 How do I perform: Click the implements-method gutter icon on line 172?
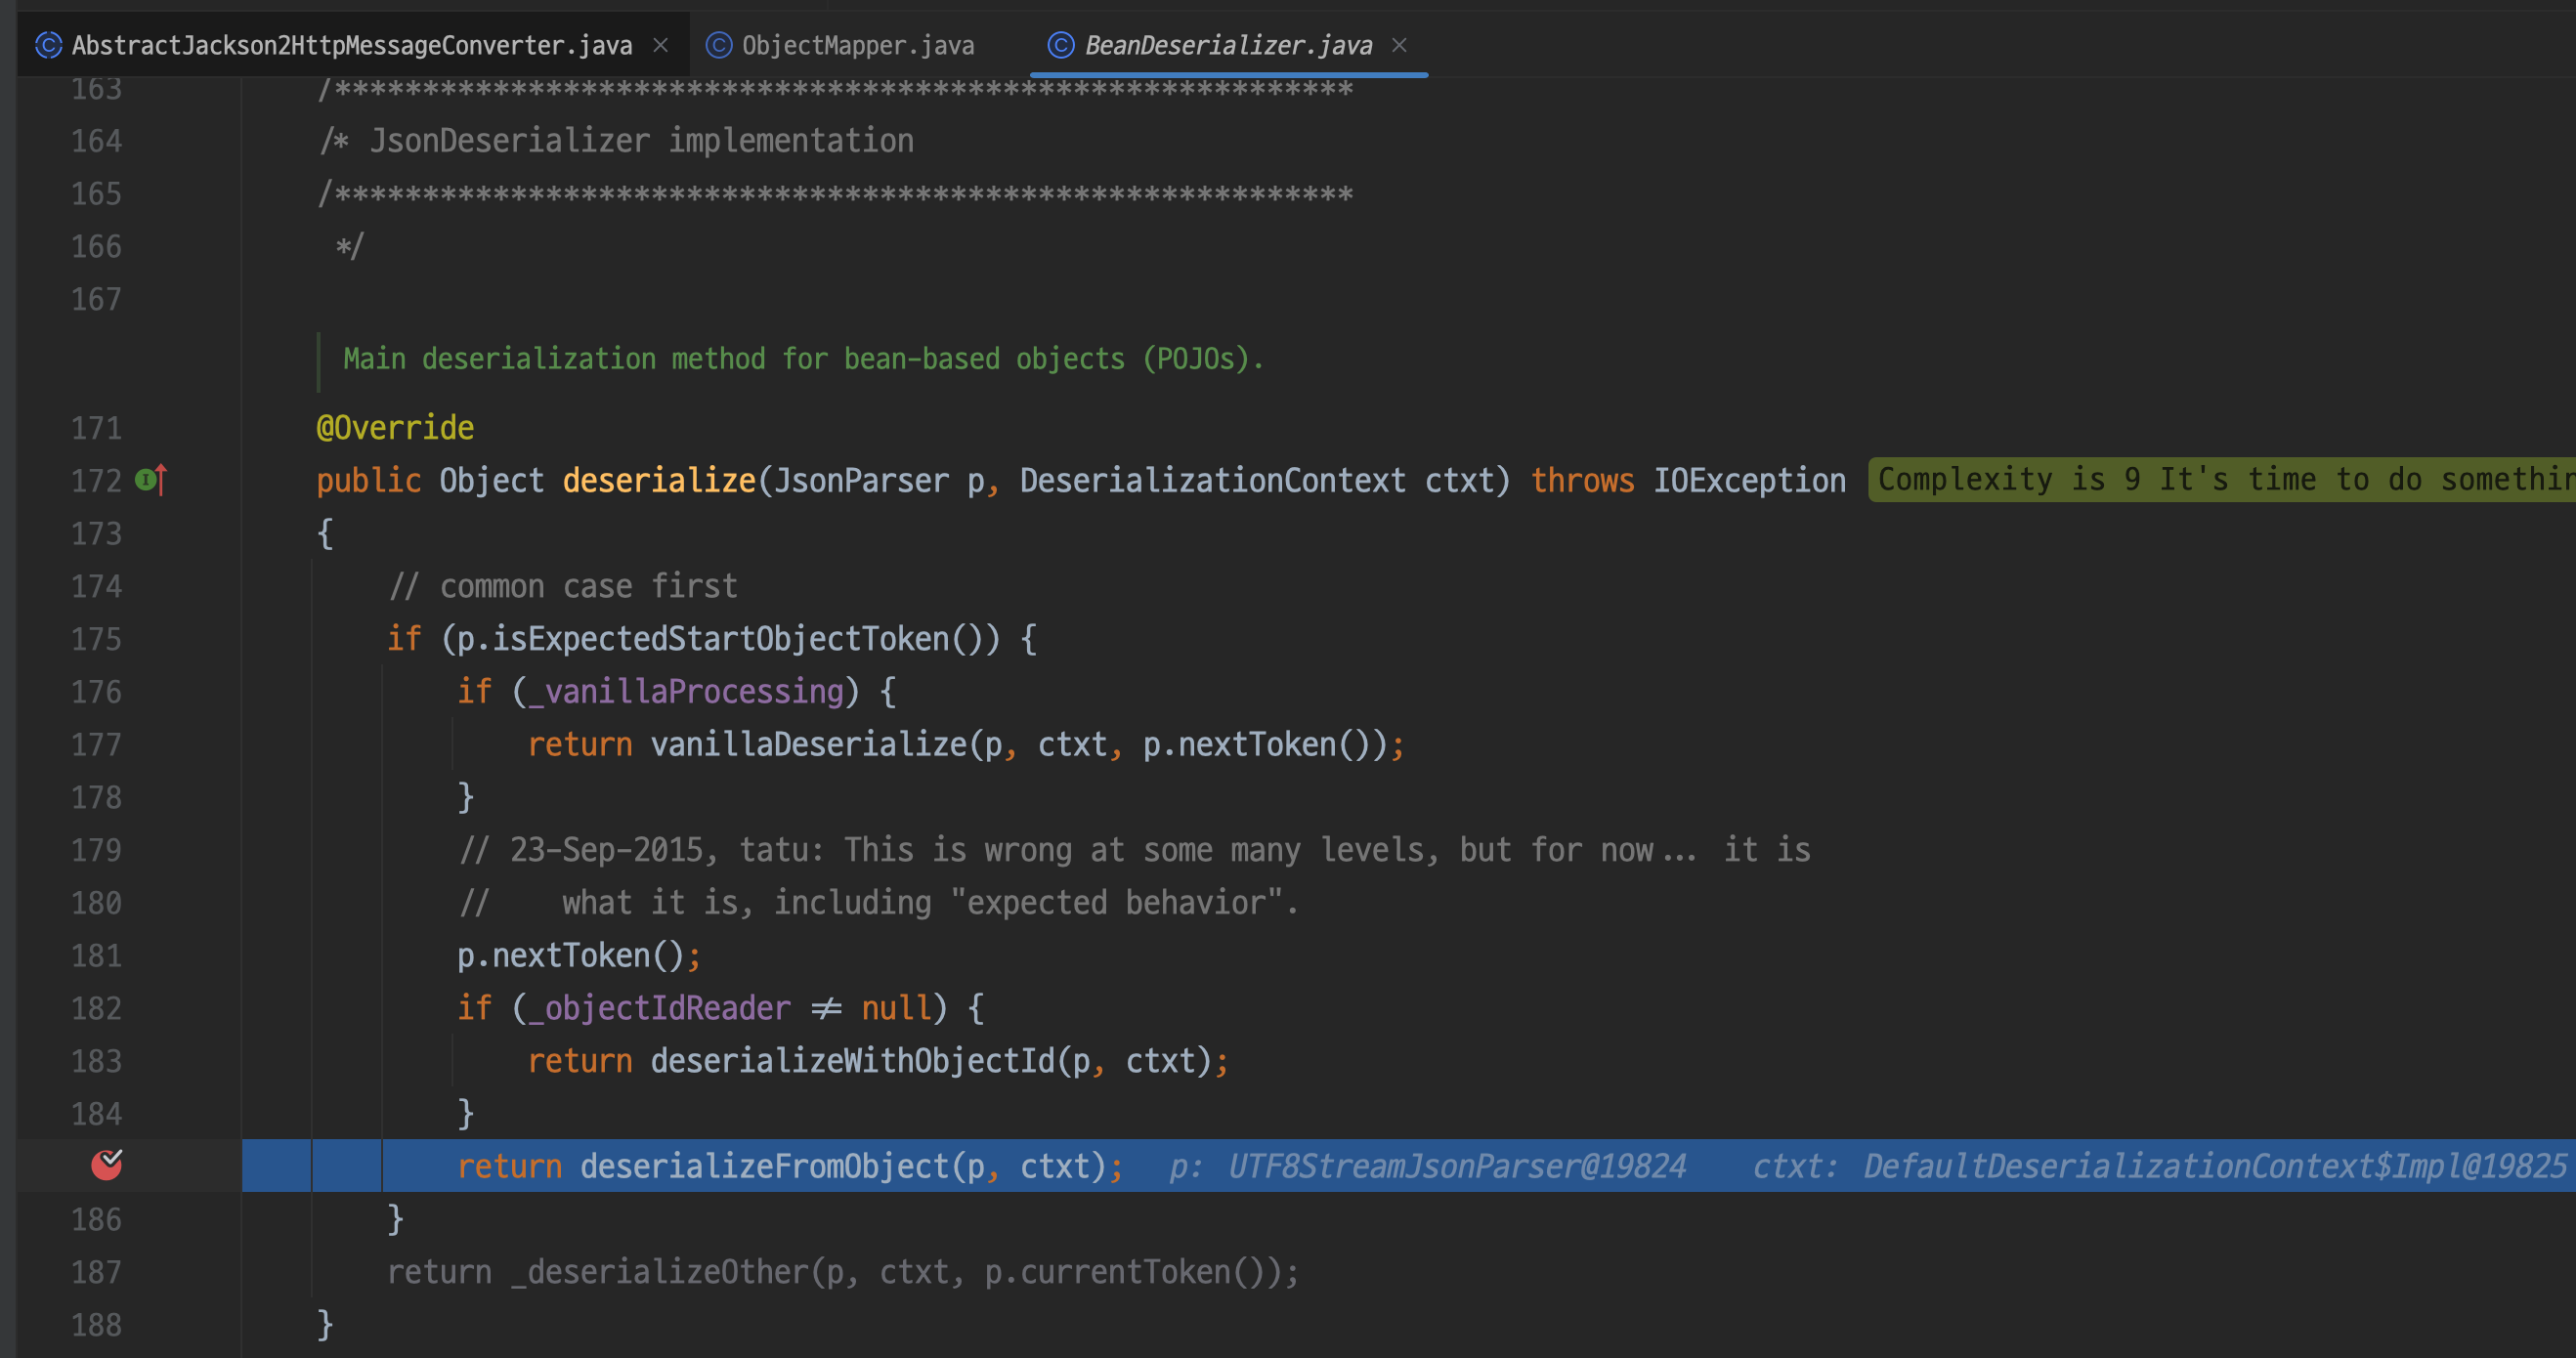[150, 480]
